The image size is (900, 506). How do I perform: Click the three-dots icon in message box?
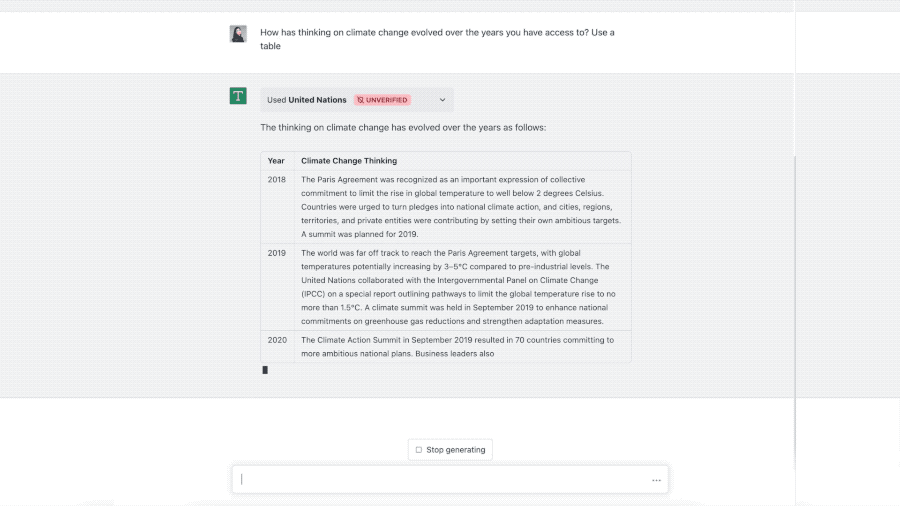click(656, 480)
